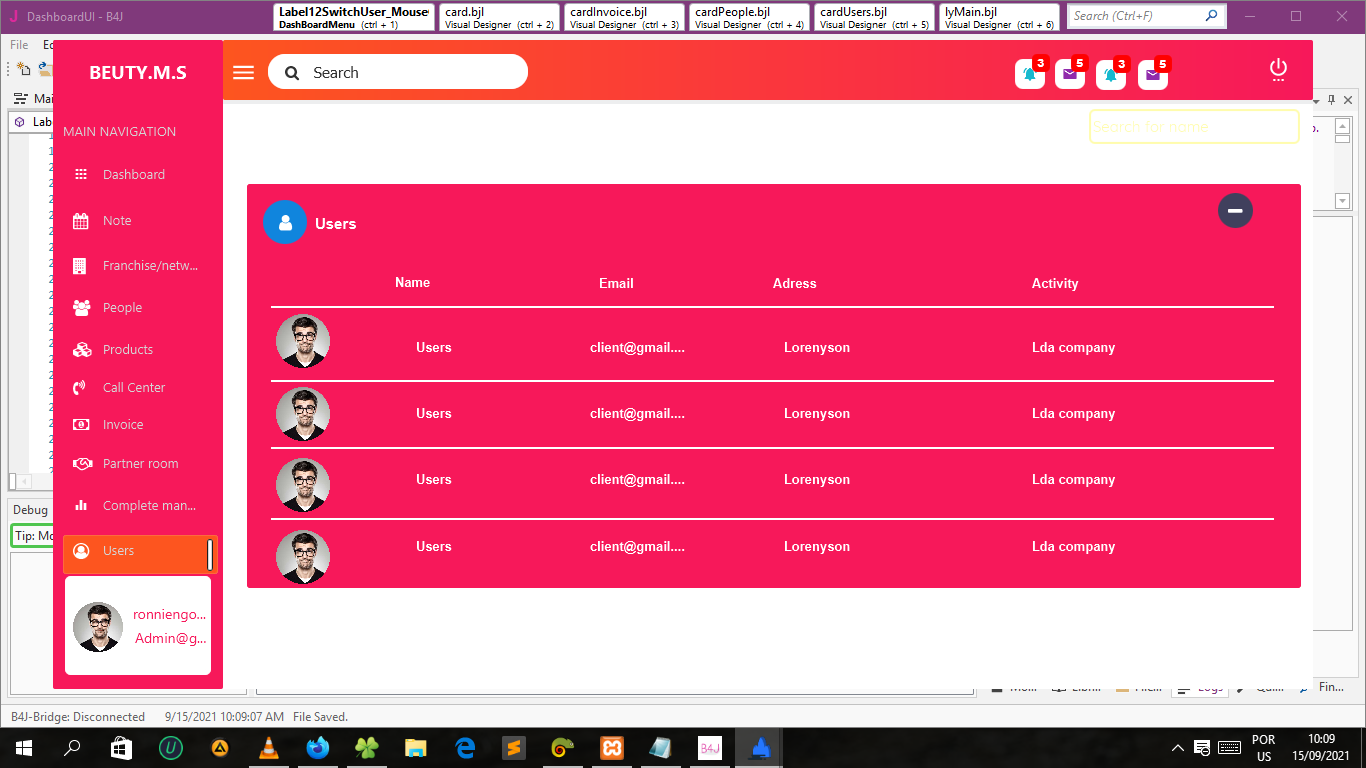Click the avatar in the first Users table row

click(303, 342)
